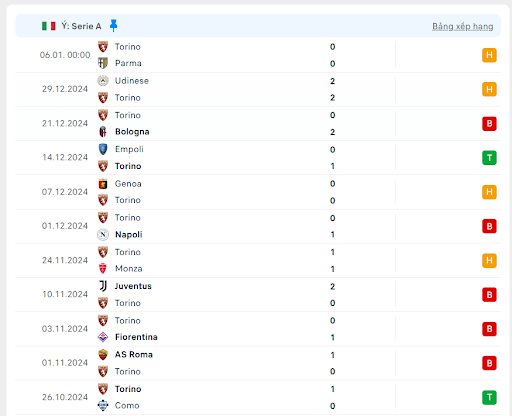Click the Como club crest
Screen dimensions: 512x416
[x=103, y=405]
